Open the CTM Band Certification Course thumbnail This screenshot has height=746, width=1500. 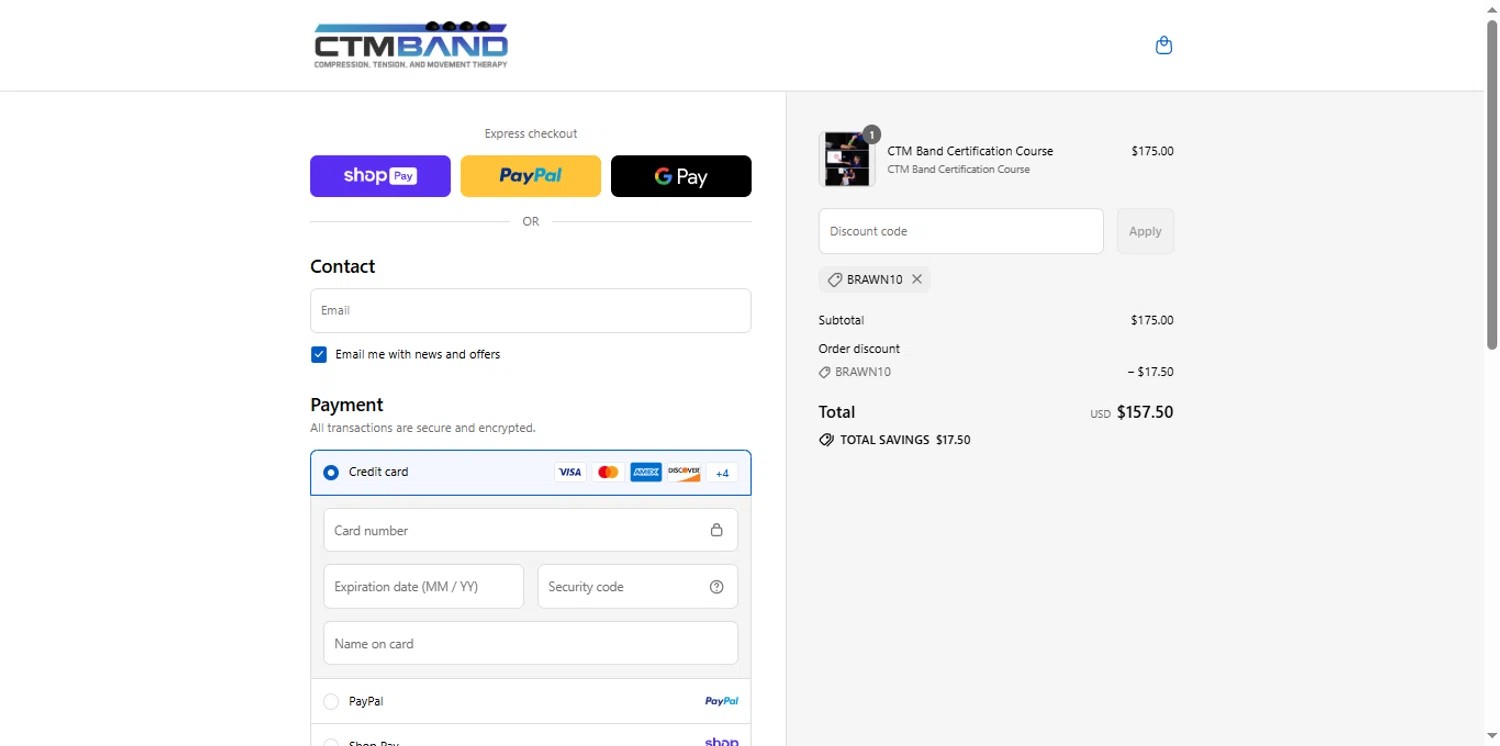click(847, 159)
